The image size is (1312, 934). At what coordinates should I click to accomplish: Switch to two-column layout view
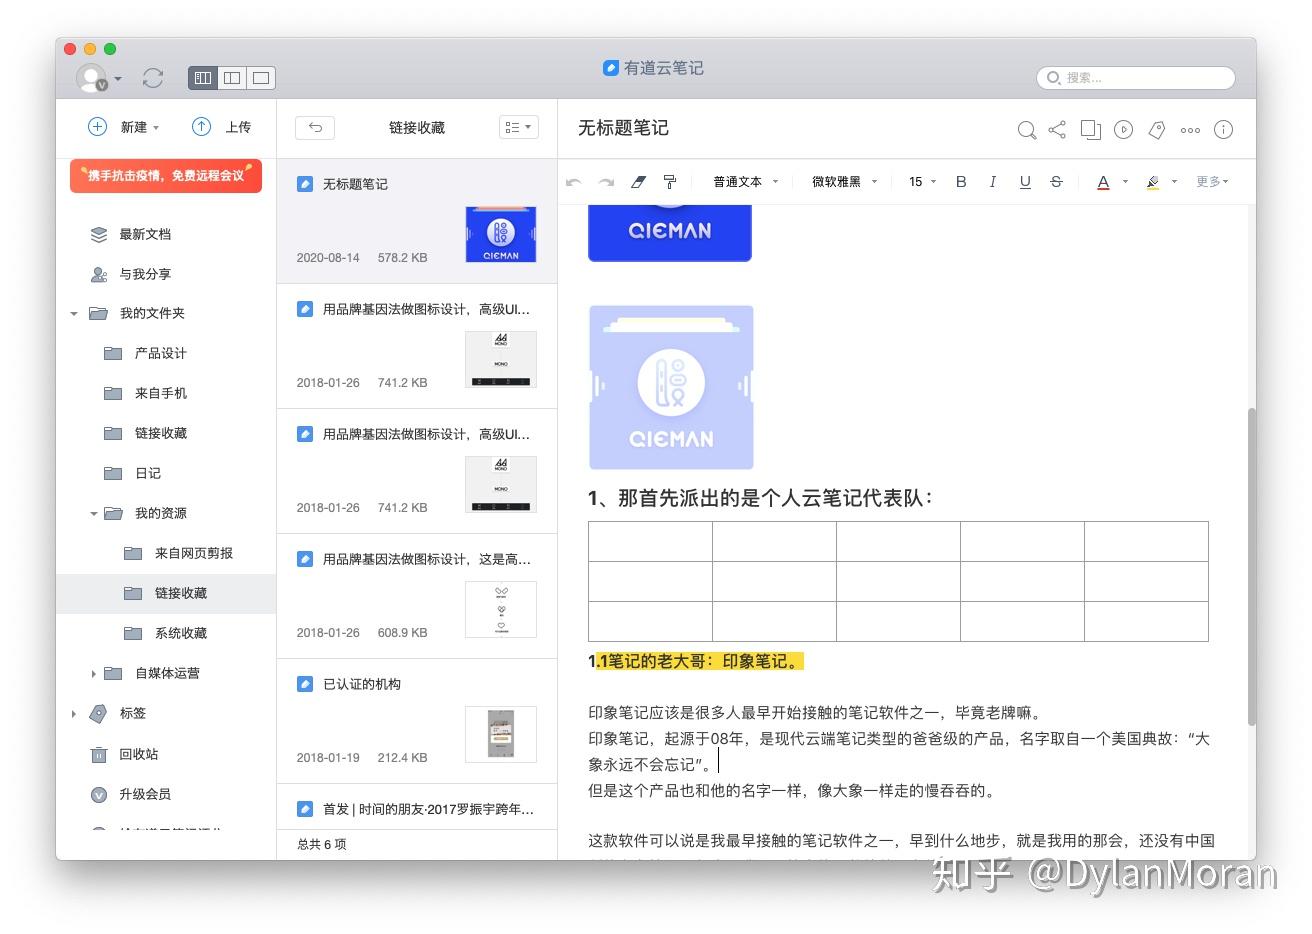(232, 78)
